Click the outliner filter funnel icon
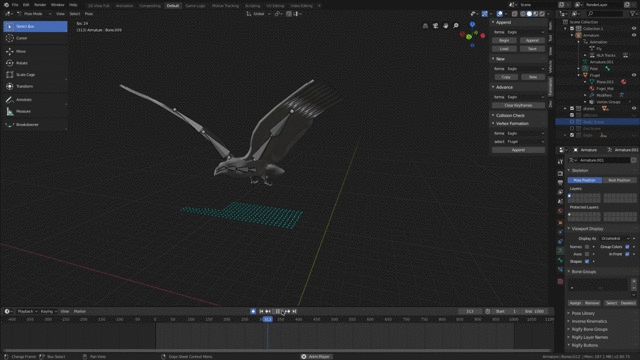 coord(633,14)
